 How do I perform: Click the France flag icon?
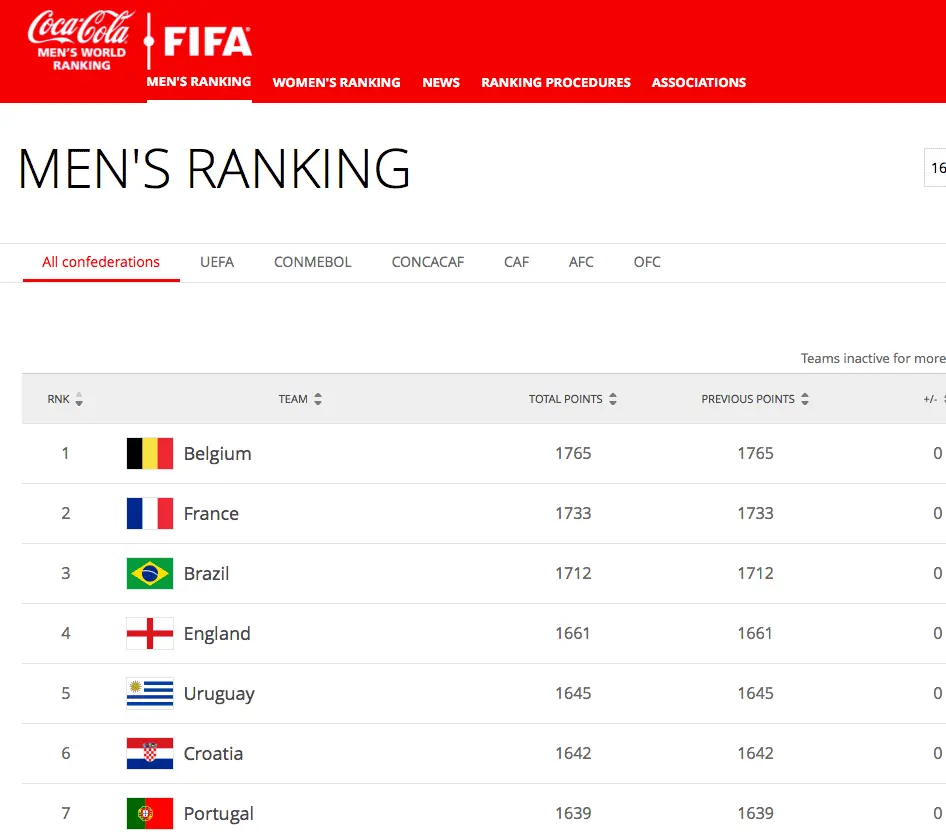tap(150, 514)
